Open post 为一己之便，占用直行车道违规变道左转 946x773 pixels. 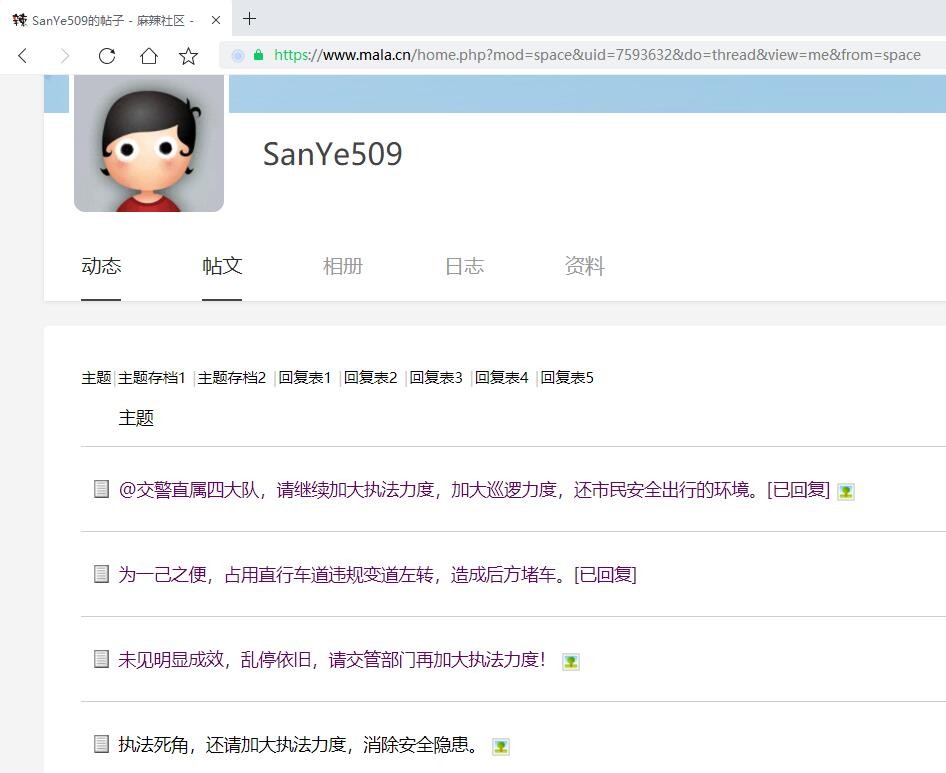coord(377,574)
